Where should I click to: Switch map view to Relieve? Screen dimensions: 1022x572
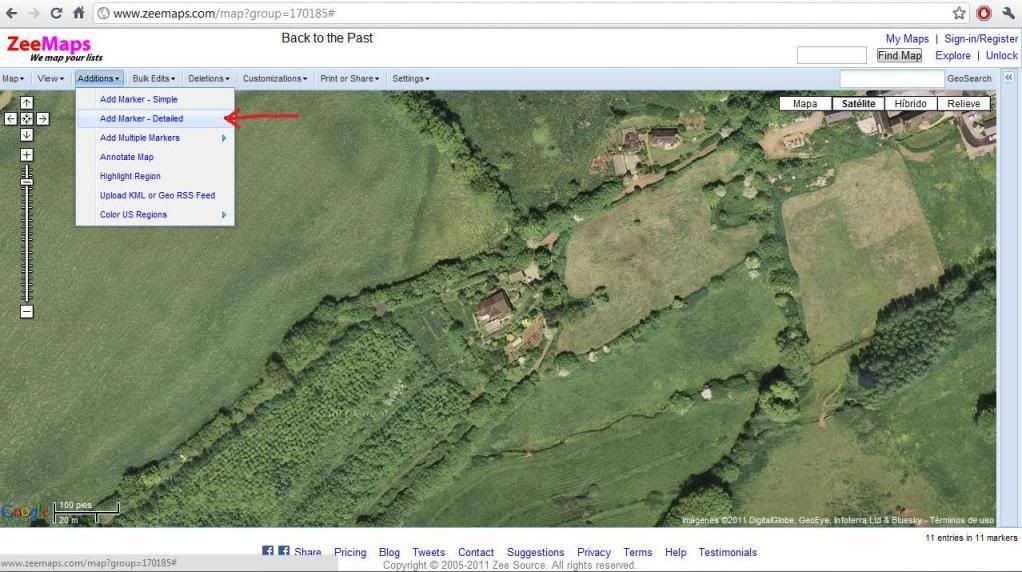coord(964,103)
